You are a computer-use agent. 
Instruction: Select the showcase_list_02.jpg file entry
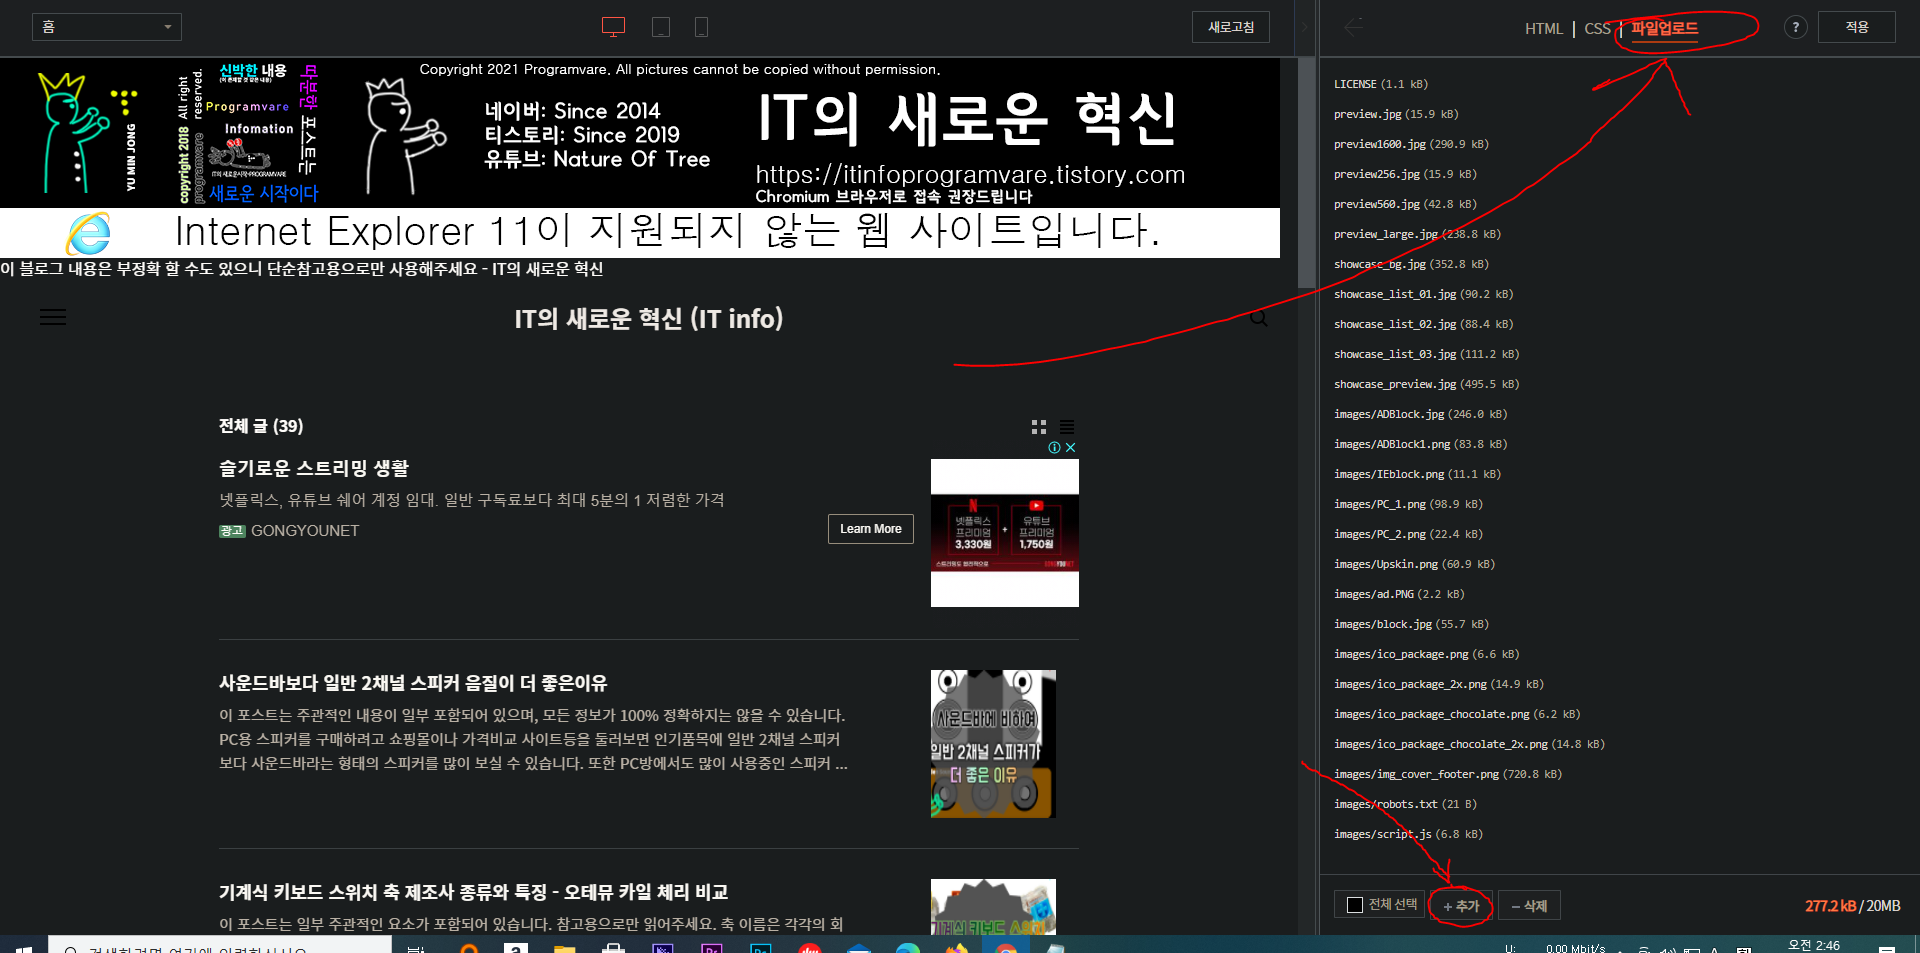point(1424,324)
